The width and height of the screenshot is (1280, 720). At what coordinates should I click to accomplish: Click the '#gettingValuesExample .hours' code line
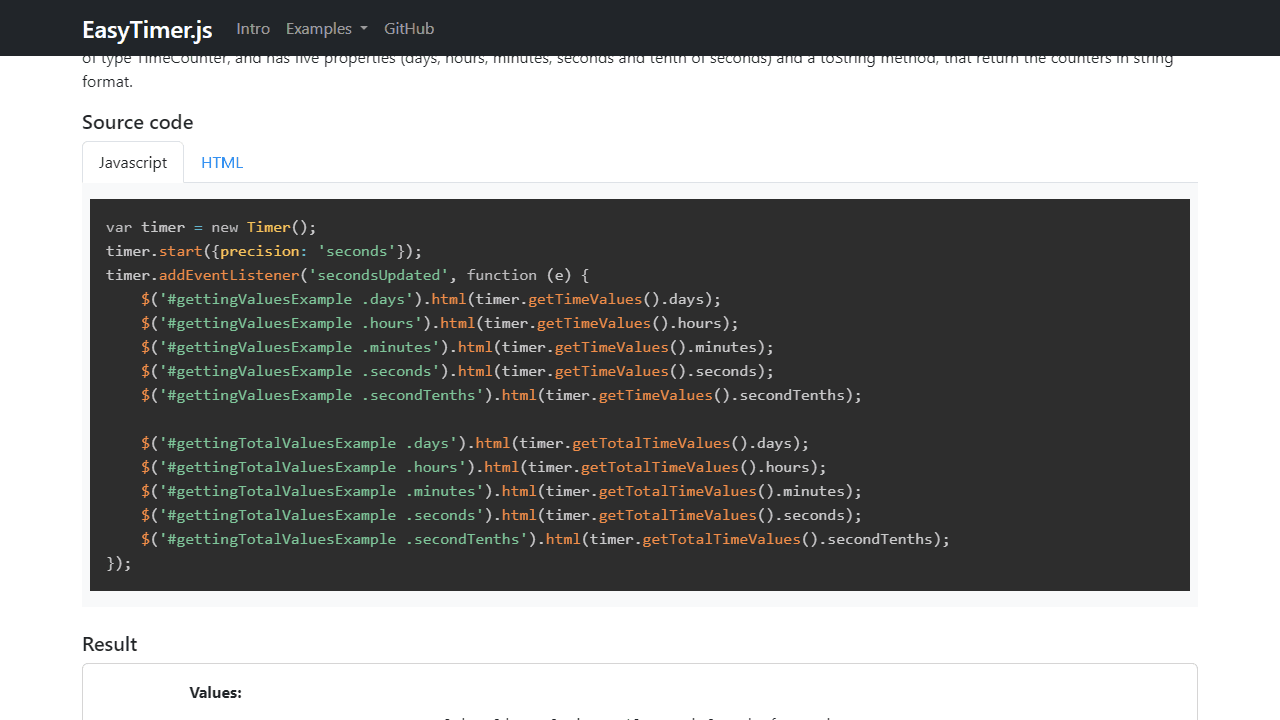pos(440,323)
